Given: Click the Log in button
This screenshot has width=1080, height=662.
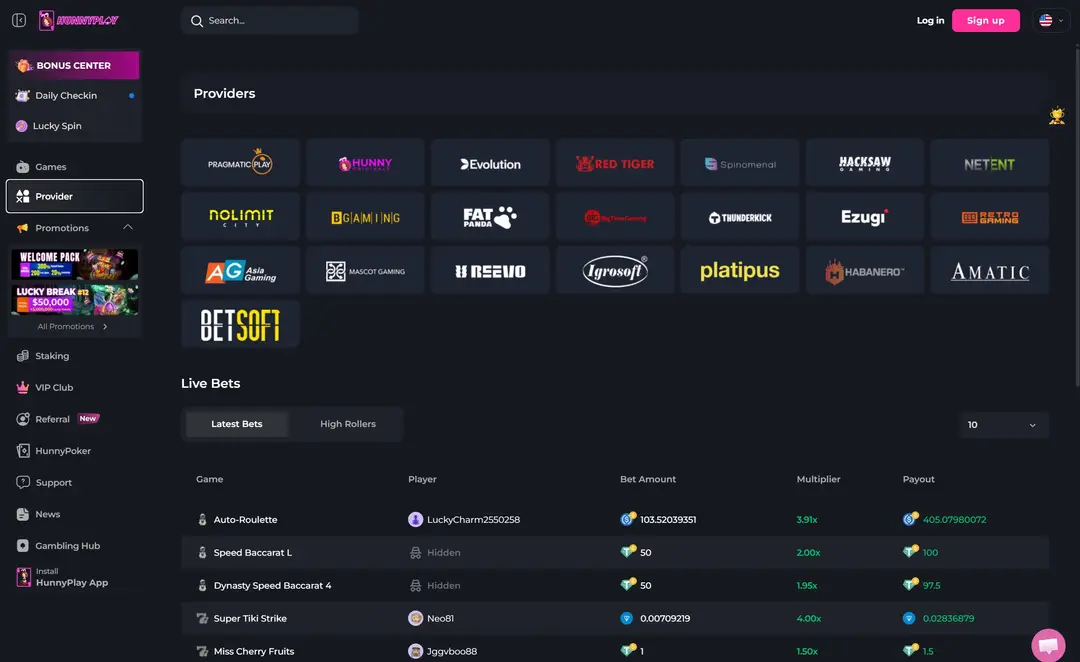Looking at the screenshot, I should click(x=930, y=21).
